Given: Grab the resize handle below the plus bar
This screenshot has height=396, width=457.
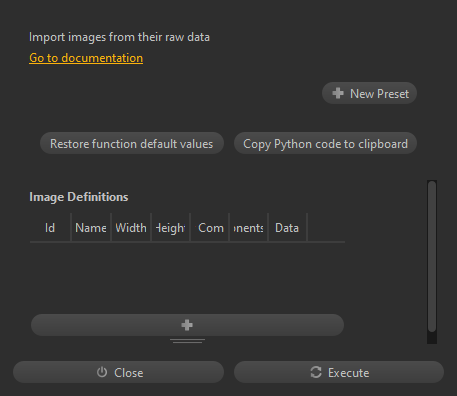Looking at the screenshot, I should (187, 341).
